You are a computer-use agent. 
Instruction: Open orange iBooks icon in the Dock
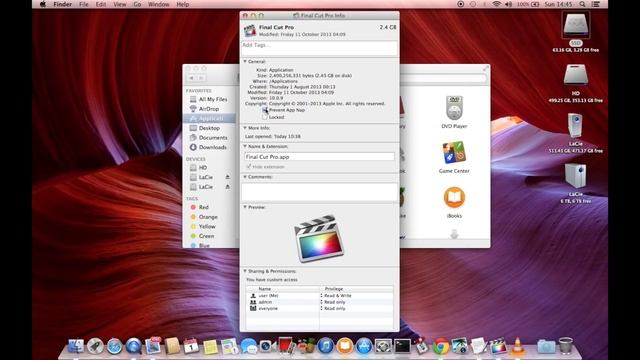click(x=344, y=346)
